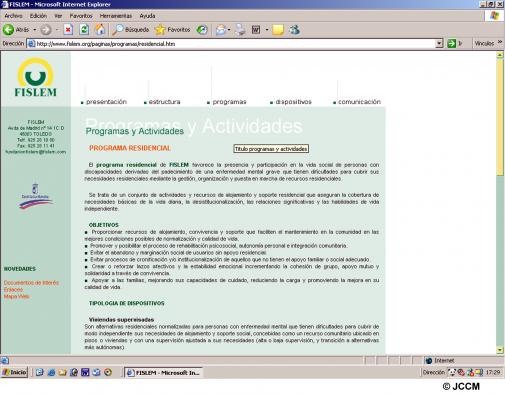Open Búsqueda search tool
This screenshot has height=394, width=505.
click(x=131, y=30)
